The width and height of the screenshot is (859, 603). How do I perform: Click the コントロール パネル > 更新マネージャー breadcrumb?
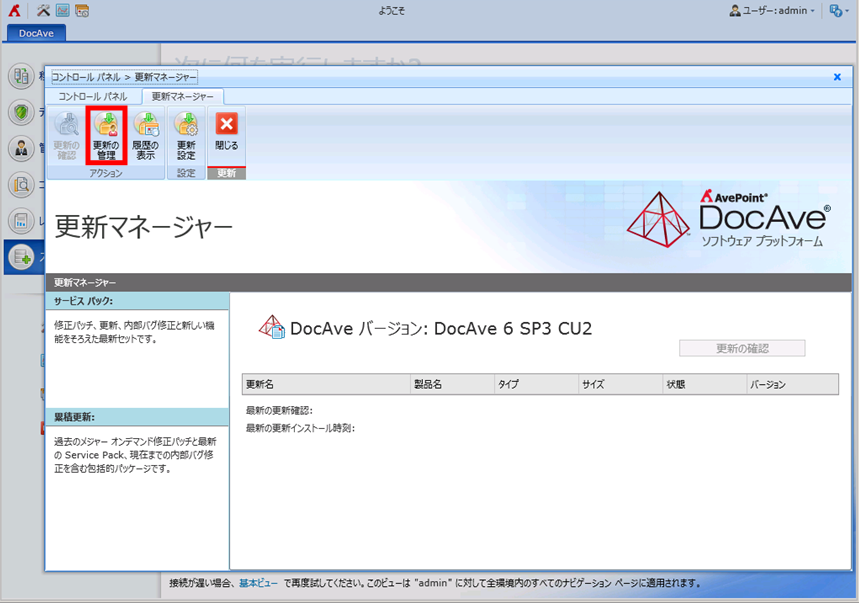pyautogui.click(x=124, y=77)
